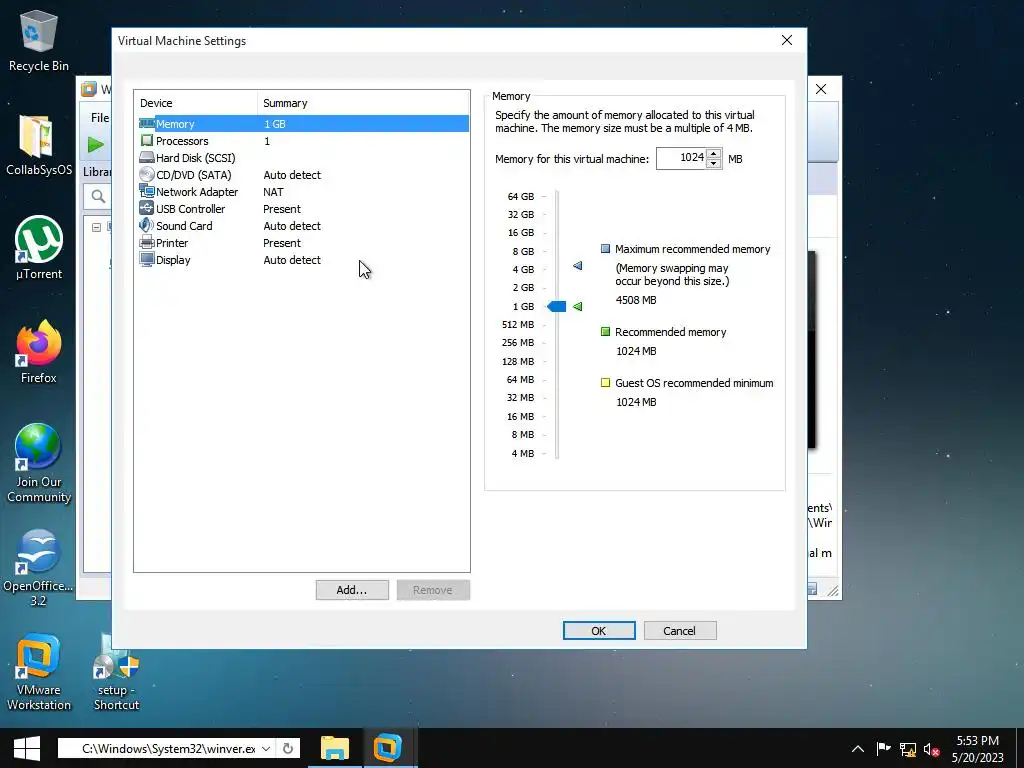Click the 'NAT' summary text
Screen dimensions: 1024x768
coord(273,192)
